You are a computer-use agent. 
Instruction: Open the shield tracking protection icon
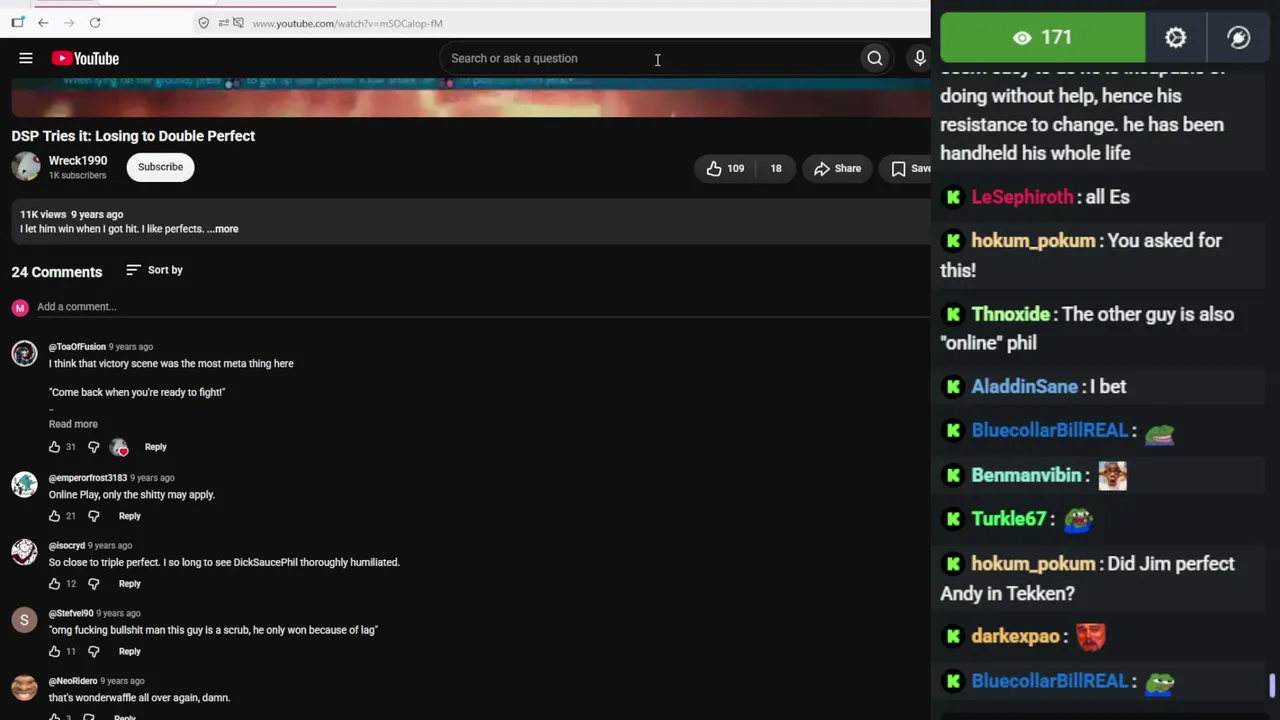(x=204, y=23)
